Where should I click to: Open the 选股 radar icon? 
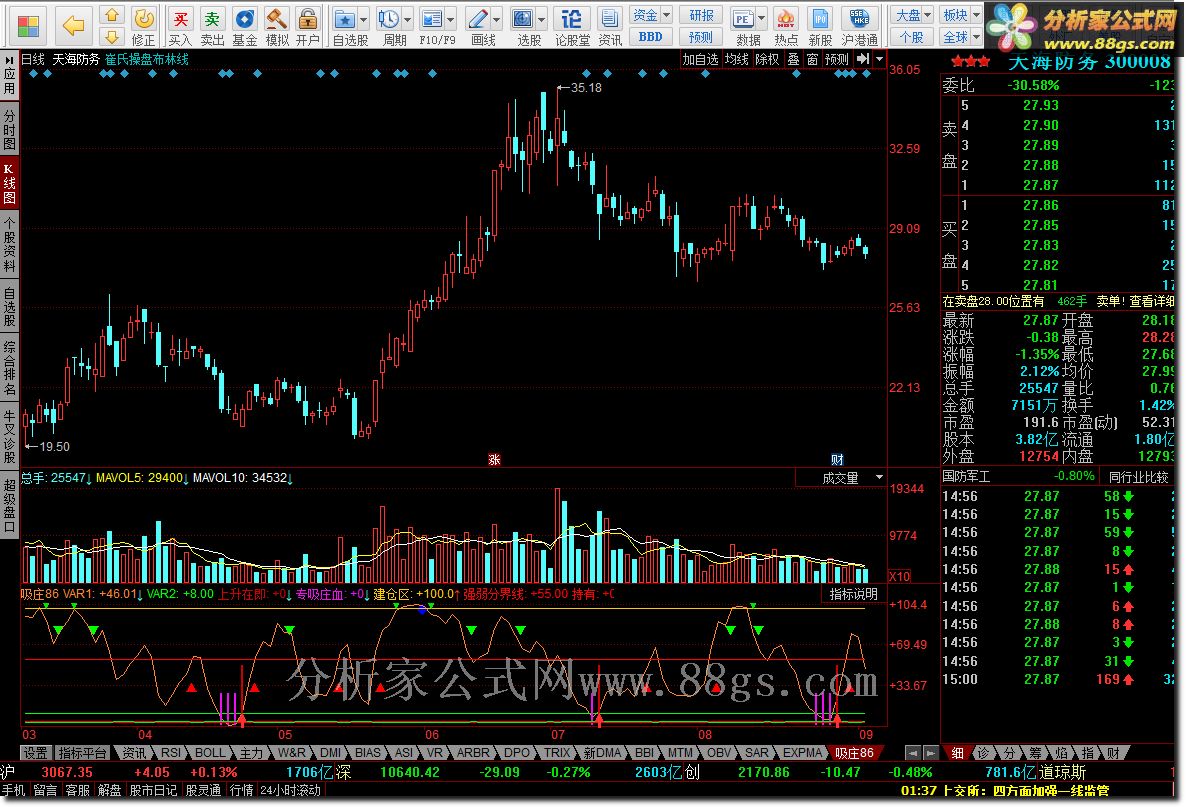pos(523,19)
